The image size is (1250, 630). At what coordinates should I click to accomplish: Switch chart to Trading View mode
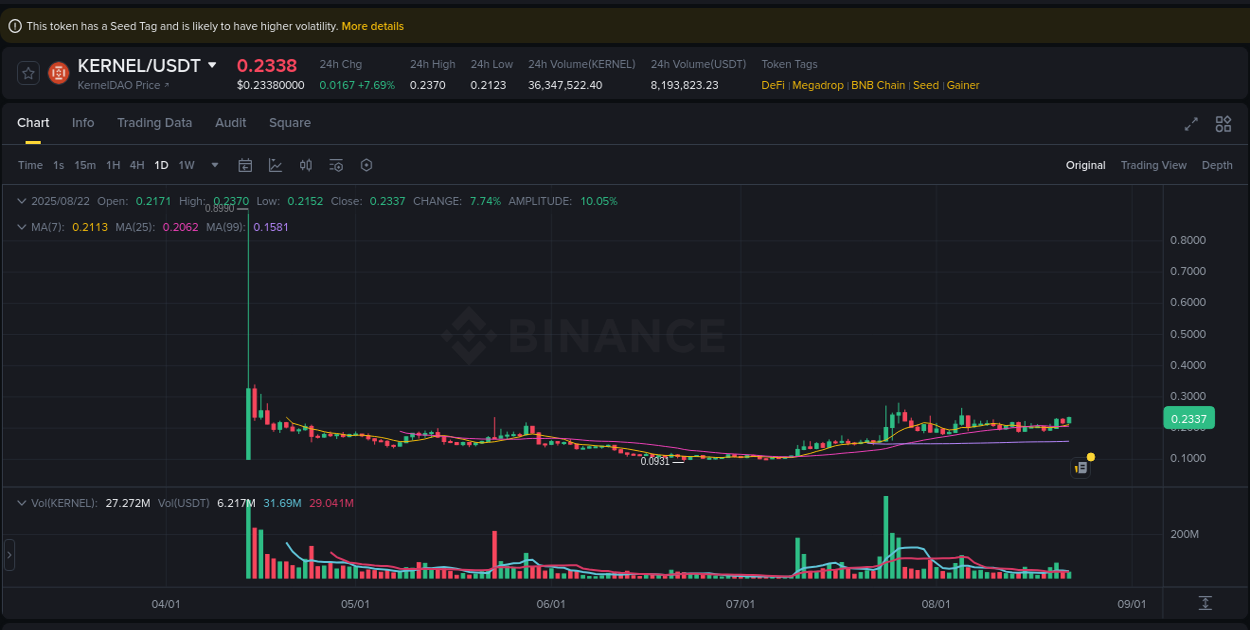pyautogui.click(x=1154, y=165)
